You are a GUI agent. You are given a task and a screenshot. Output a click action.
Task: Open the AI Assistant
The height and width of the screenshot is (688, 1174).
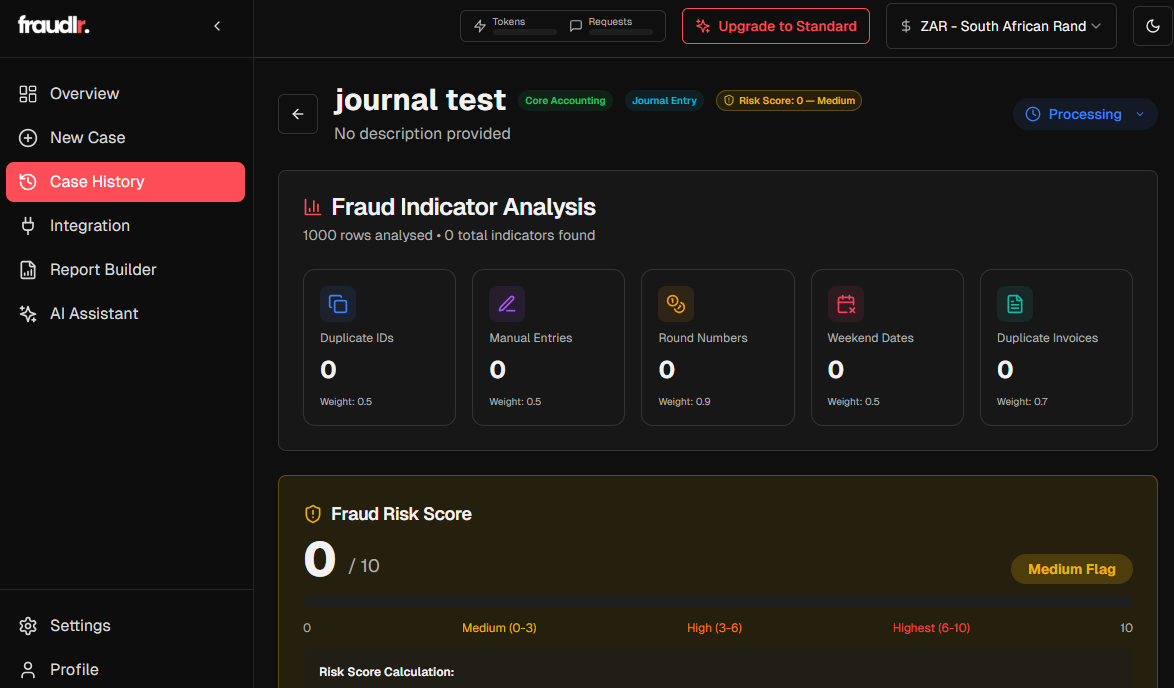(125, 314)
